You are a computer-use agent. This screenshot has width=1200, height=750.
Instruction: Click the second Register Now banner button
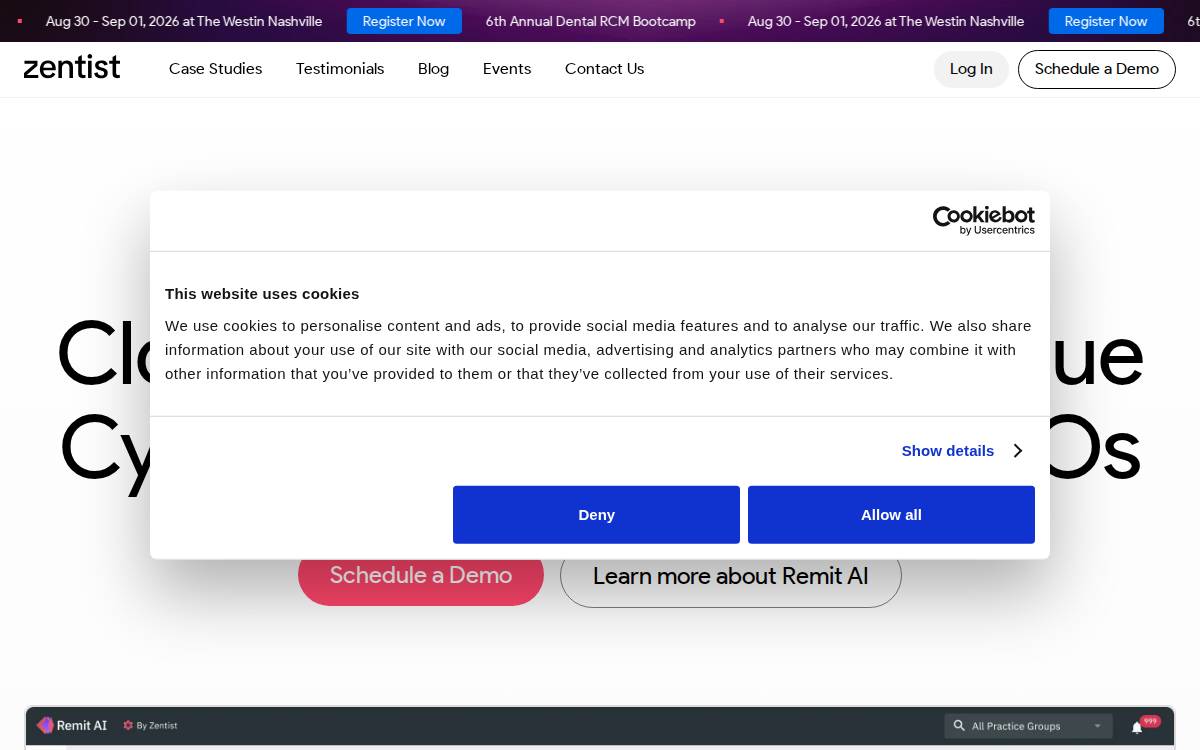(x=1106, y=21)
